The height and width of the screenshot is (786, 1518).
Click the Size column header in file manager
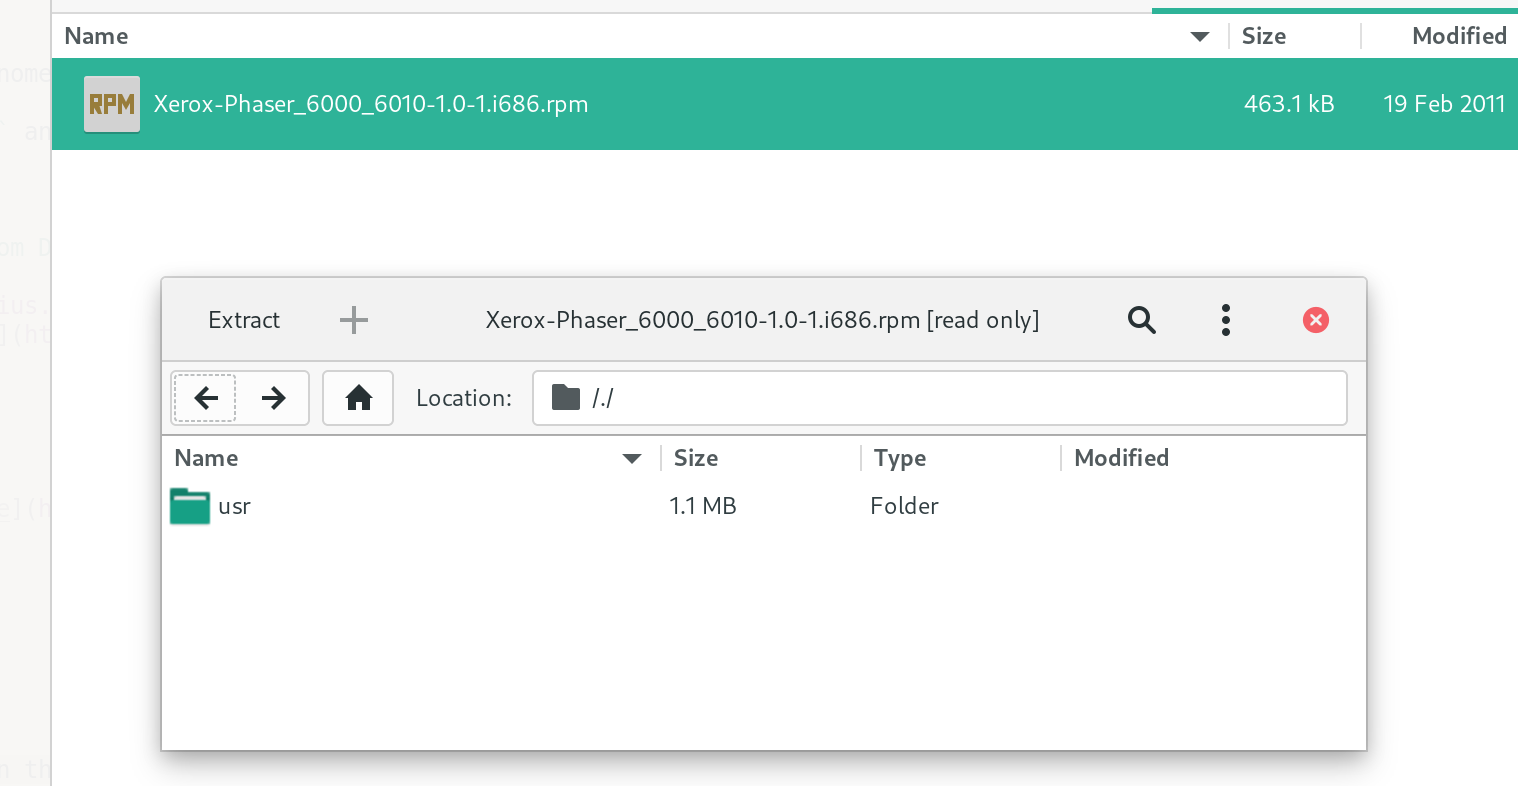point(1264,36)
